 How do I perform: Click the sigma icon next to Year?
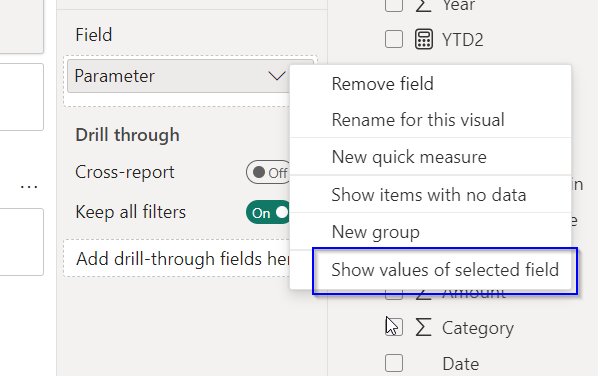423,5
